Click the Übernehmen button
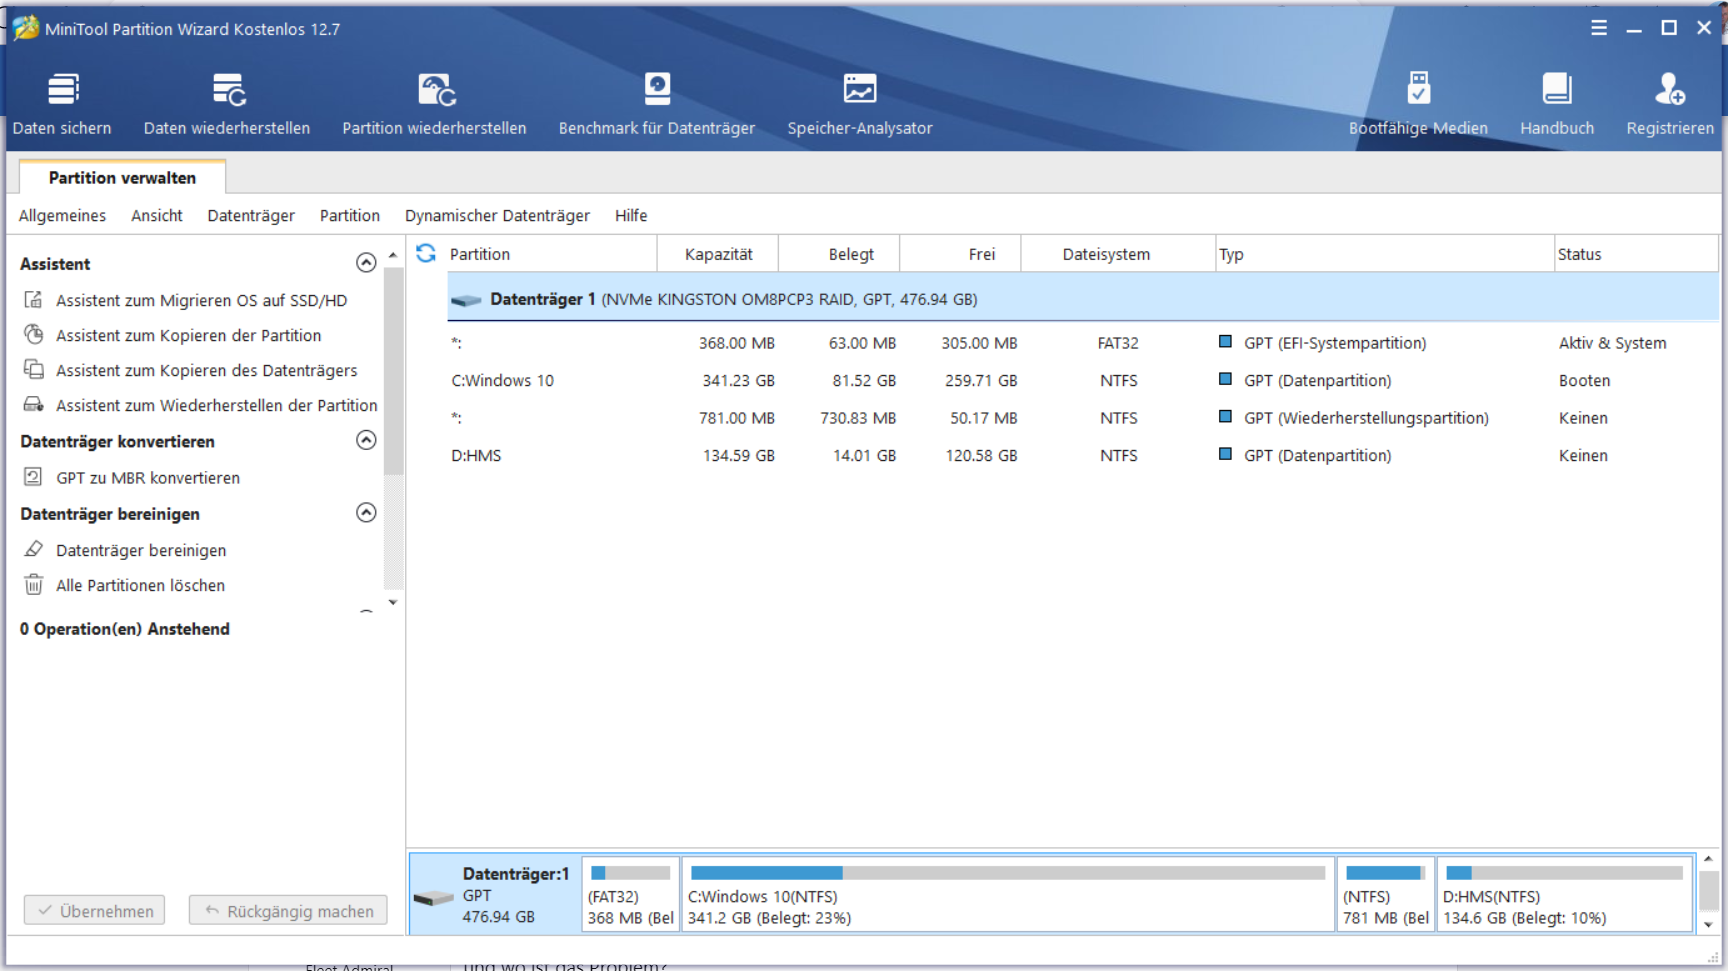The image size is (1728, 971). 95,911
